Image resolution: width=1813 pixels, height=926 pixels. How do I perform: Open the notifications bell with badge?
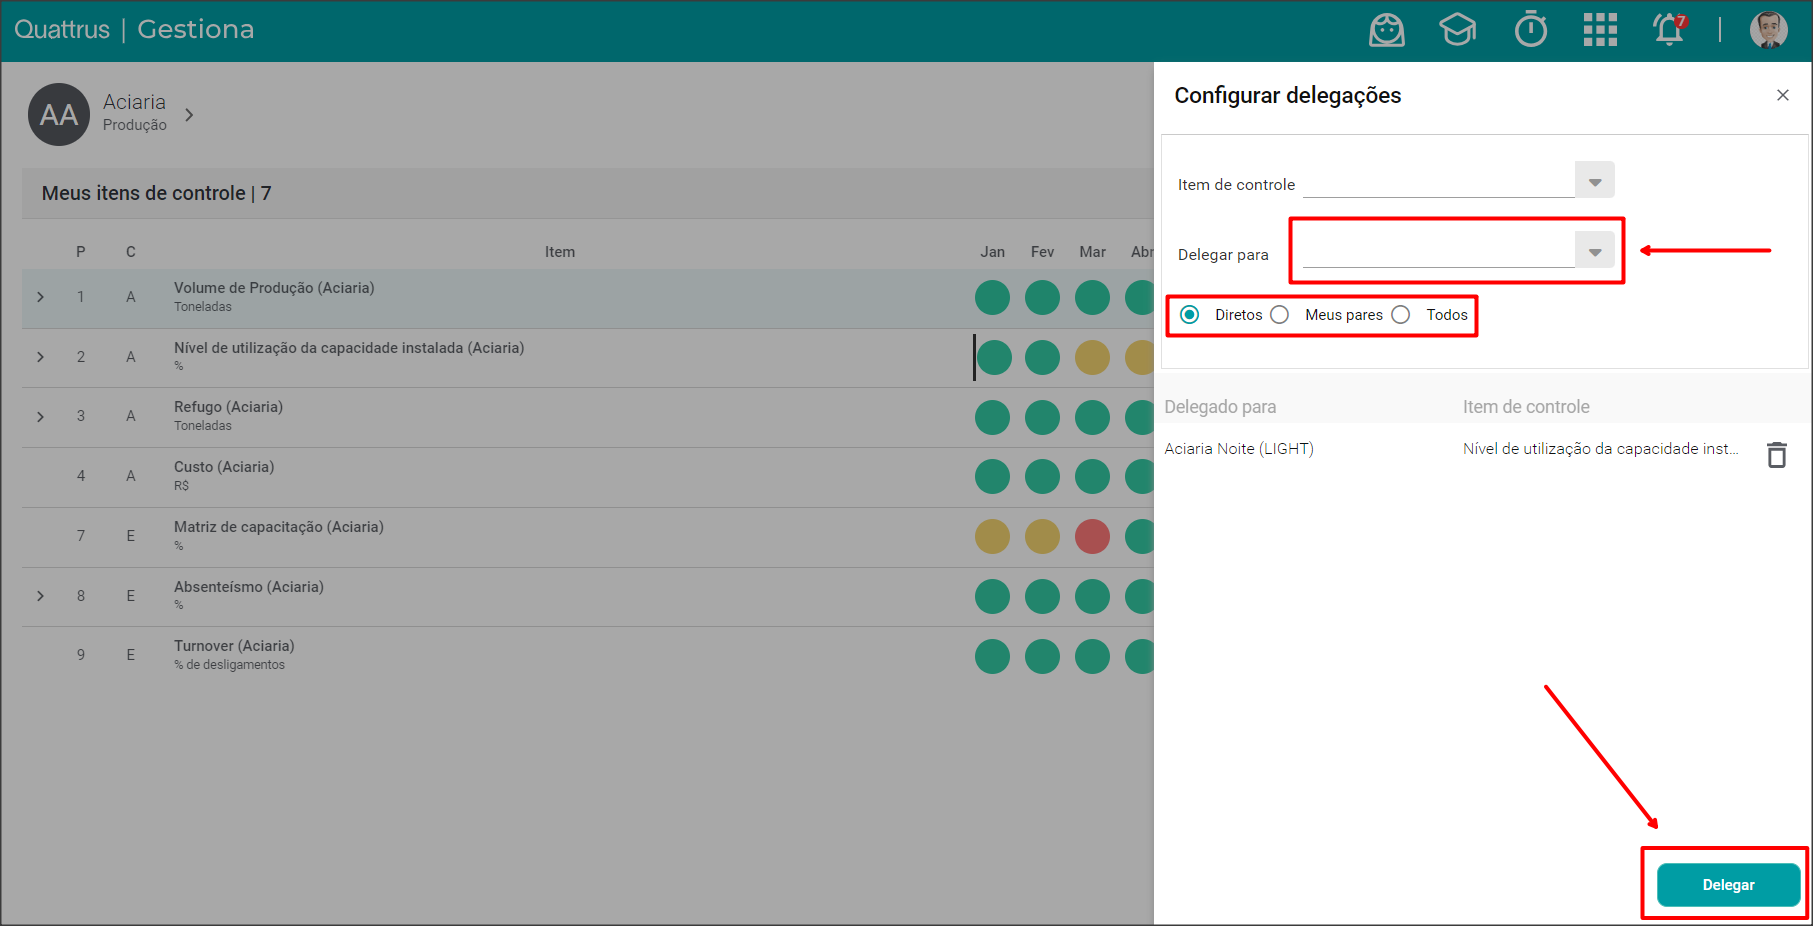point(1669,29)
